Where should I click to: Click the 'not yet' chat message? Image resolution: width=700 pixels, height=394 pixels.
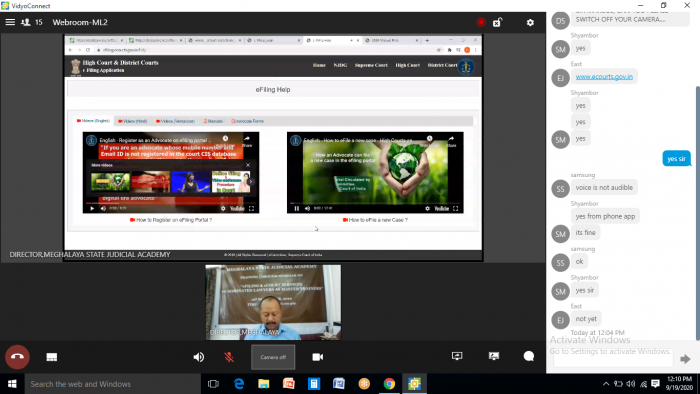pyautogui.click(x=586, y=319)
